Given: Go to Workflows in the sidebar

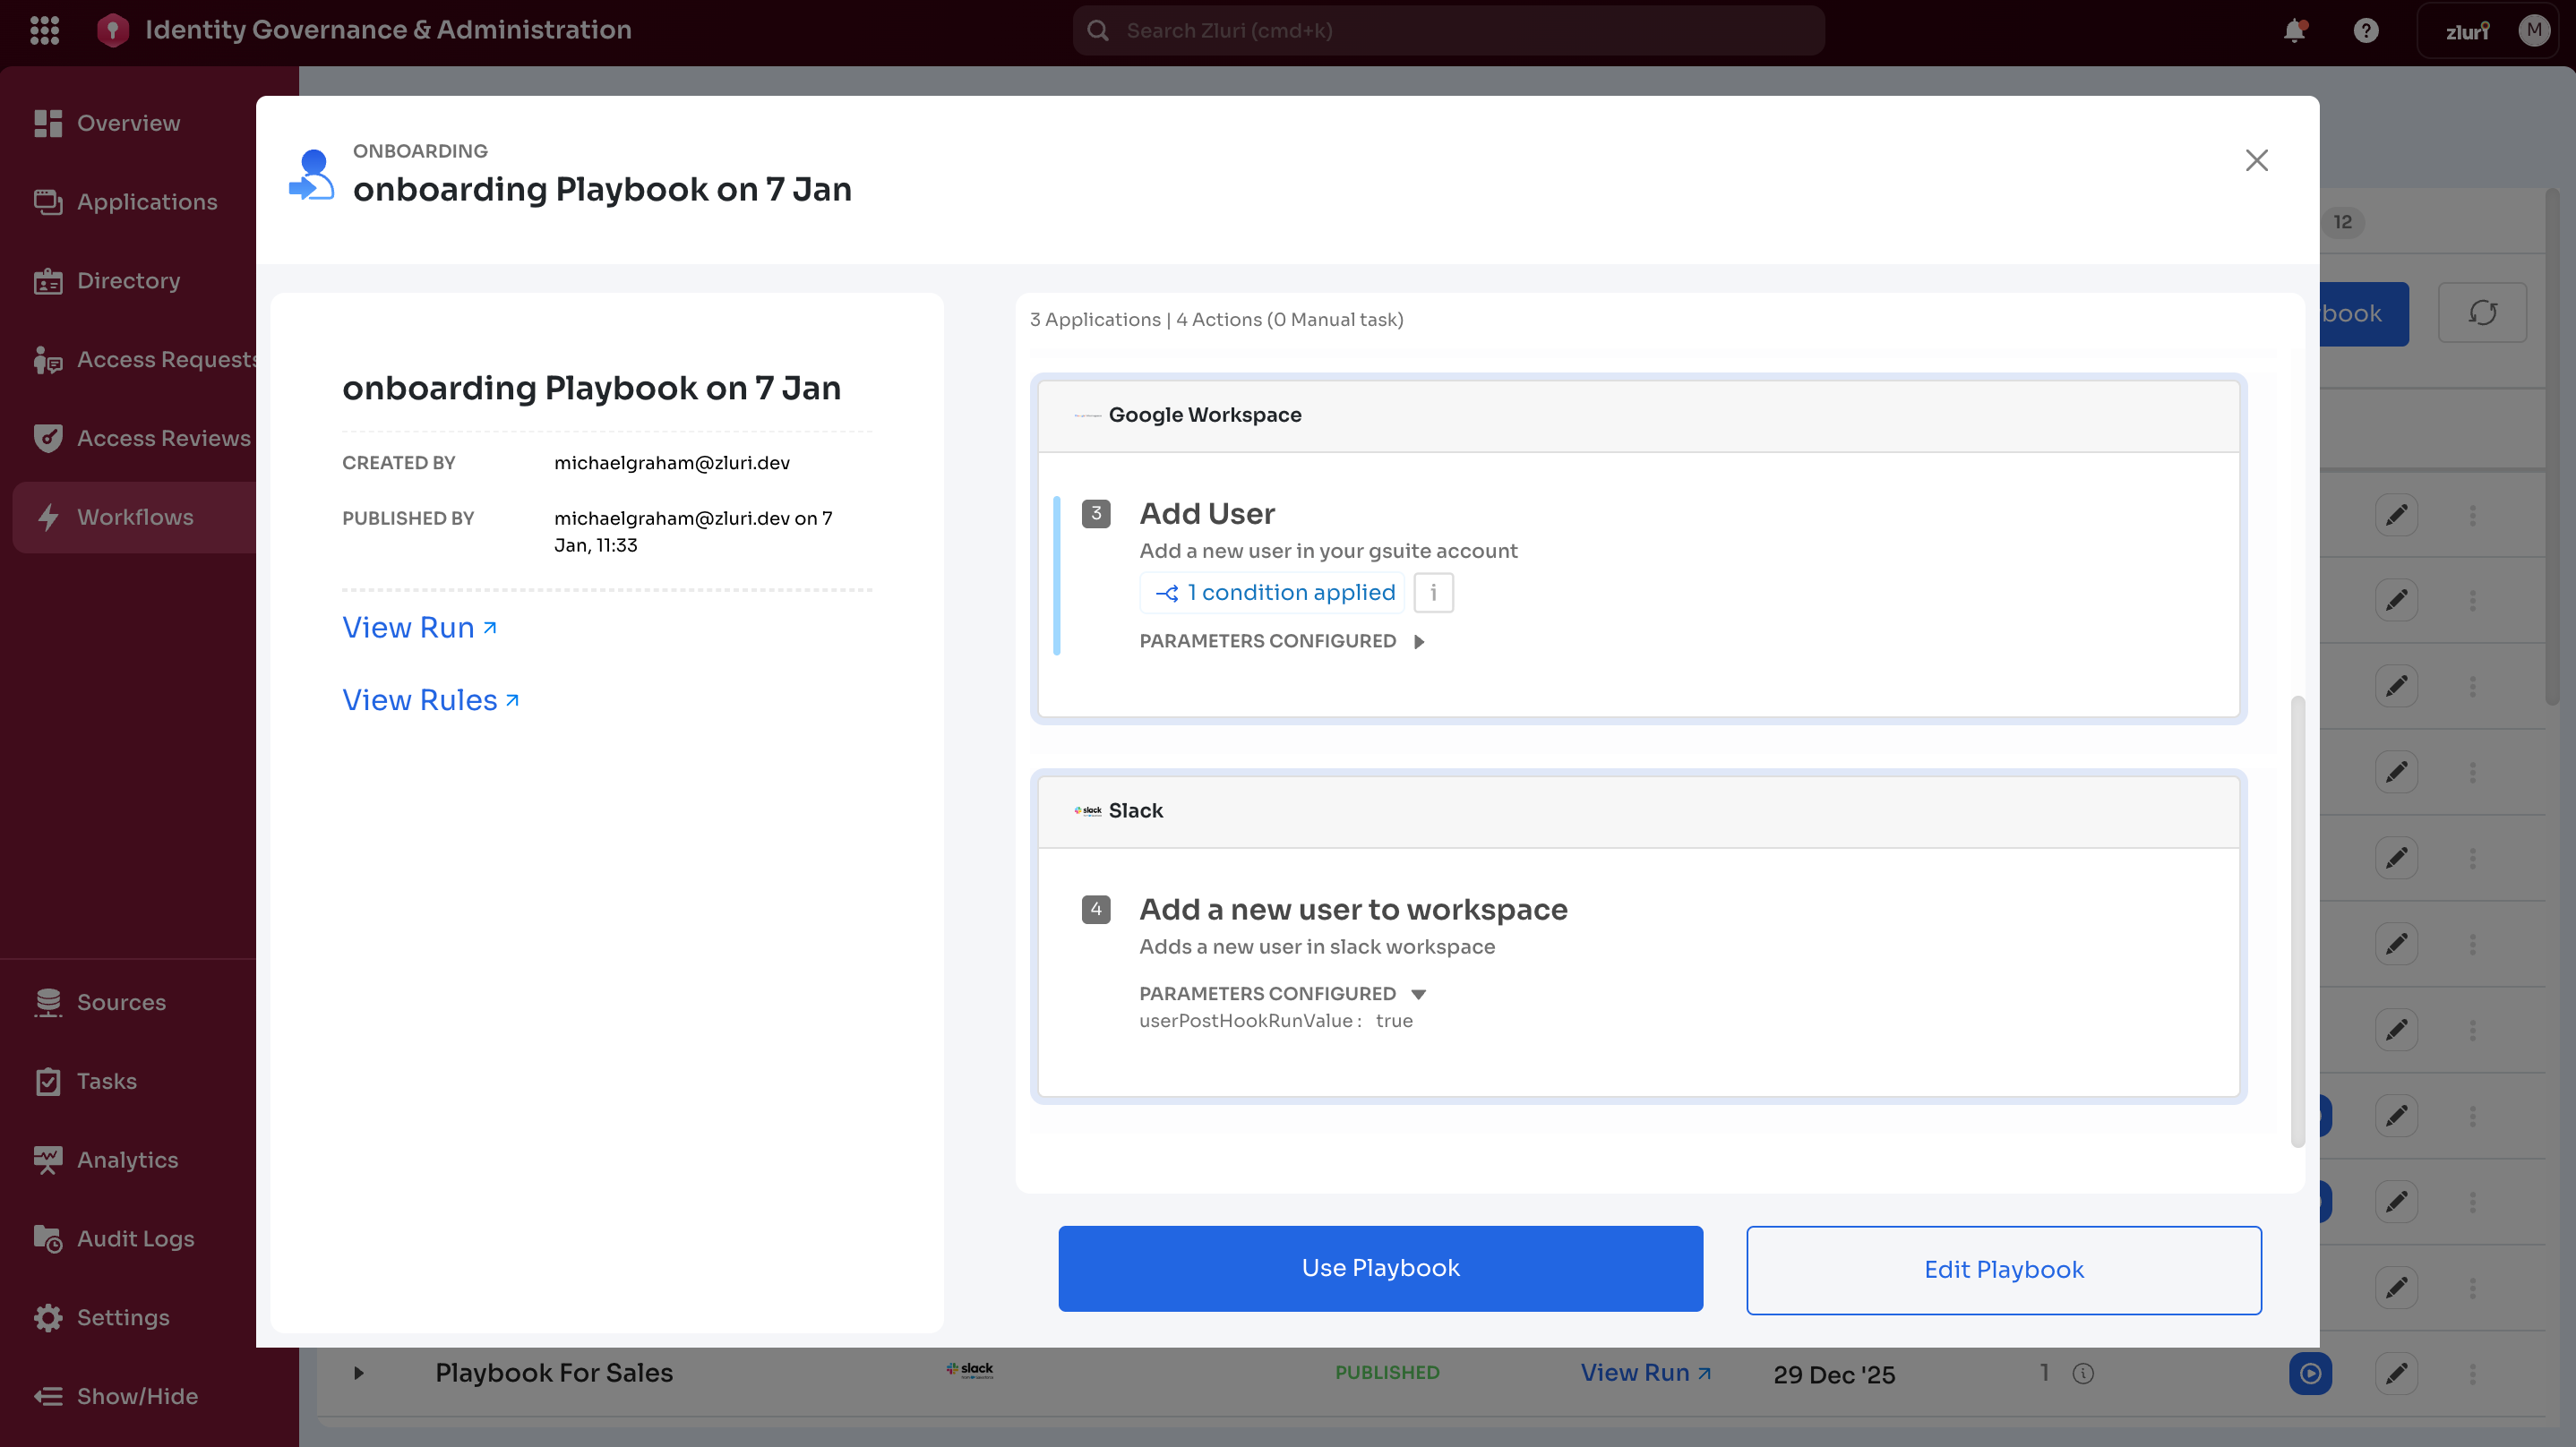Looking at the screenshot, I should pos(135,517).
